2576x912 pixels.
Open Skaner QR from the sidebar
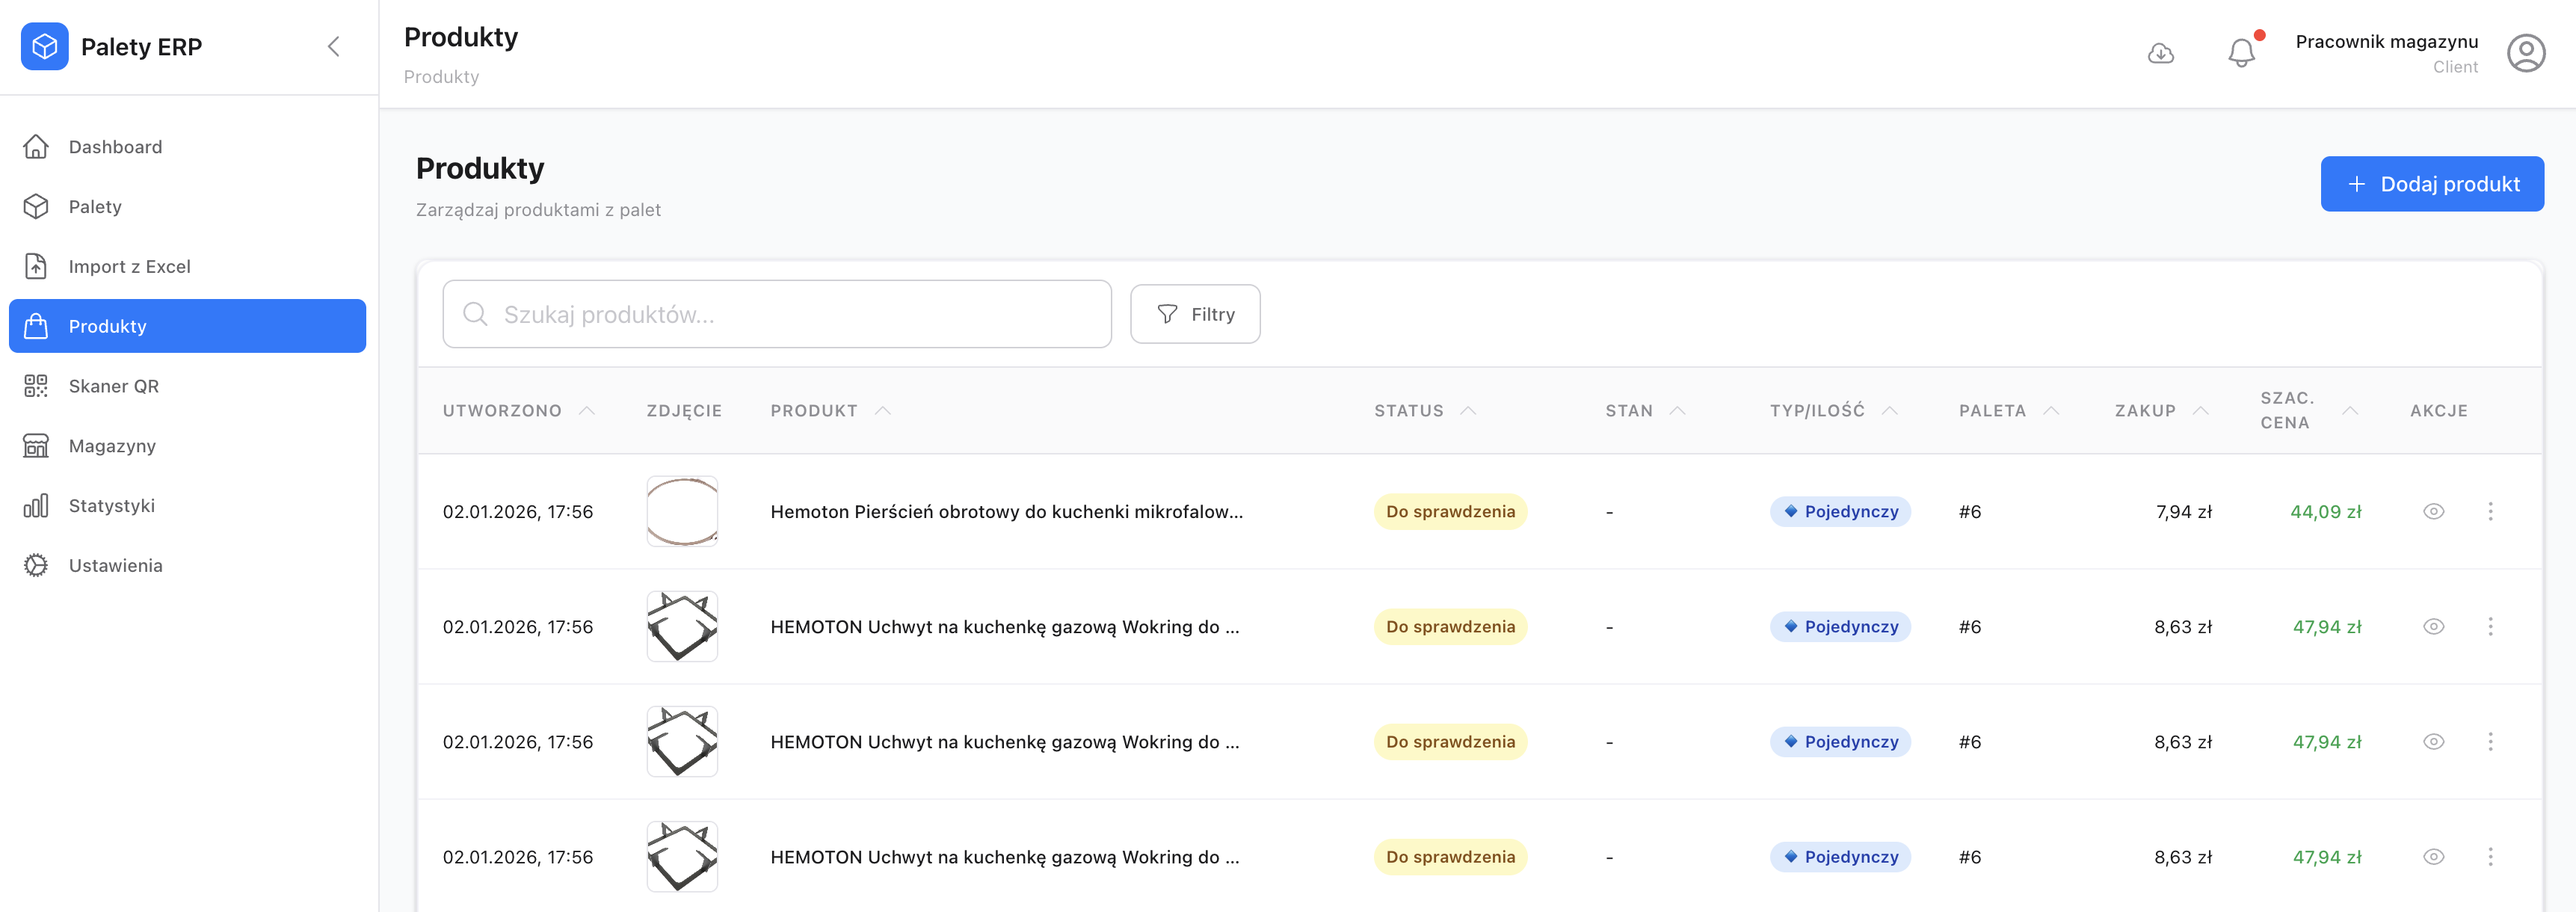tap(113, 386)
